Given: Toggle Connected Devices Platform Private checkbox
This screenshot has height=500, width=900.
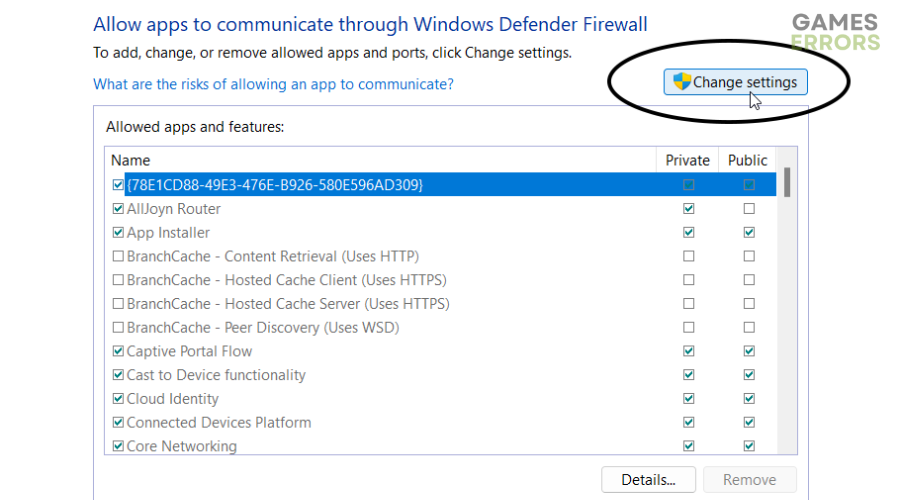Looking at the screenshot, I should point(689,423).
